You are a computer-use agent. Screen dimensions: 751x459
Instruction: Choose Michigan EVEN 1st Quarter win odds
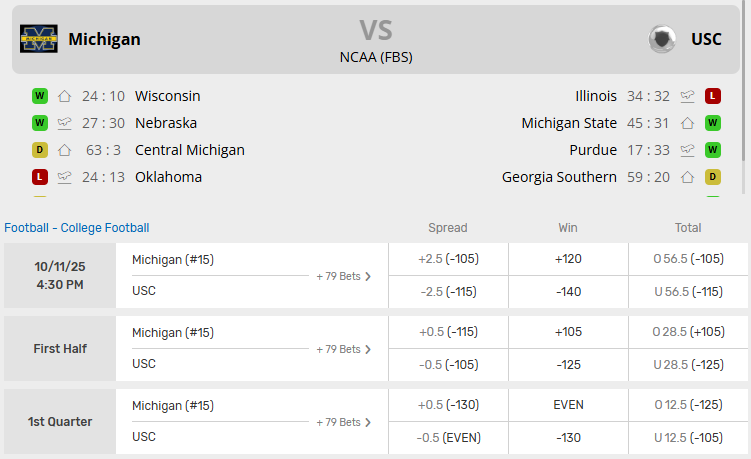pyautogui.click(x=568, y=405)
